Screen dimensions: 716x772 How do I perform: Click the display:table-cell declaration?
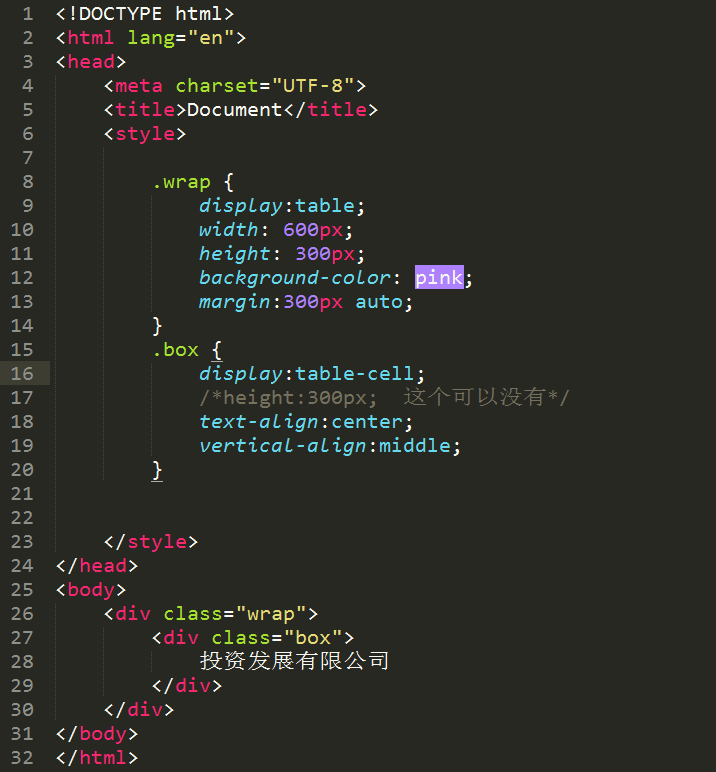click(x=312, y=374)
